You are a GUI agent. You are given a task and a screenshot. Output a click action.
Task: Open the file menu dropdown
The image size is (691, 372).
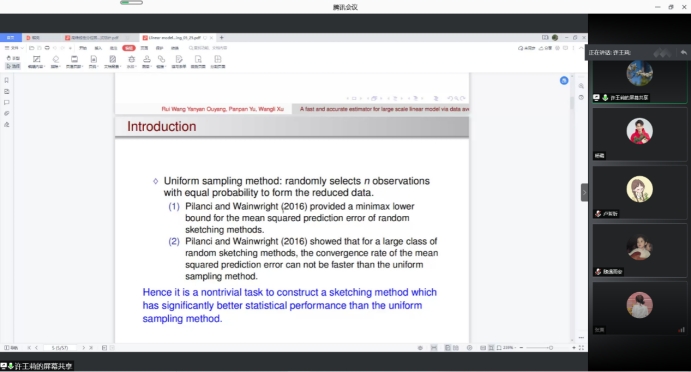click(x=14, y=48)
